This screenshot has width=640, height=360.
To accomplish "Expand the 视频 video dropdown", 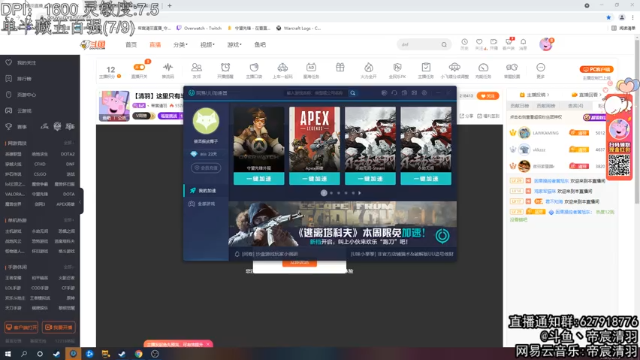I will (207, 44).
